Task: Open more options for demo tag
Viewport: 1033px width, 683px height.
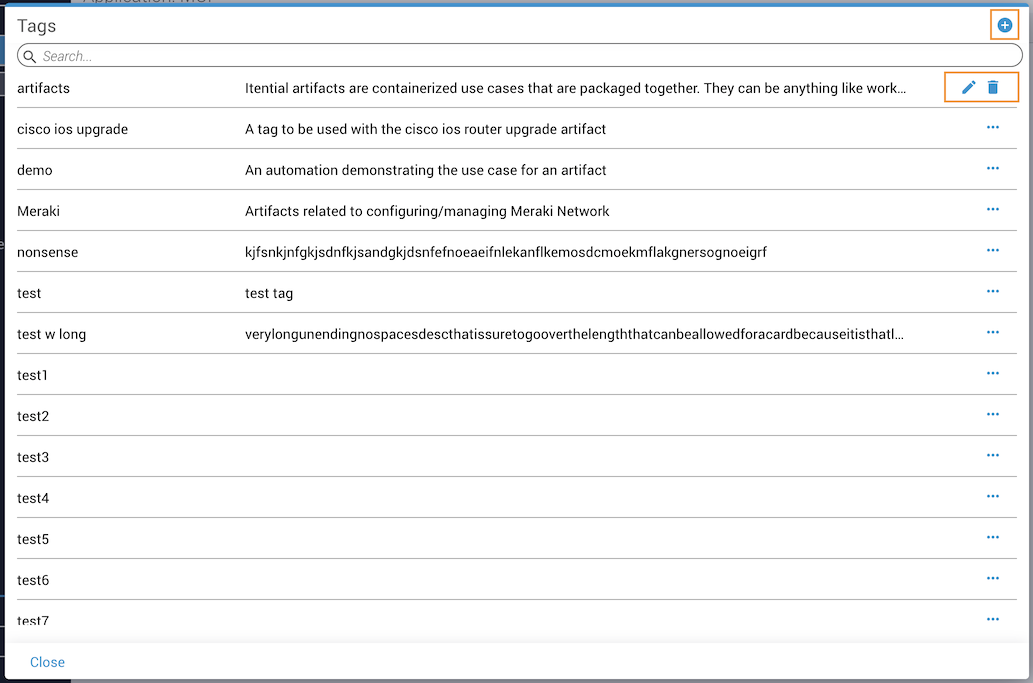Action: [993, 168]
